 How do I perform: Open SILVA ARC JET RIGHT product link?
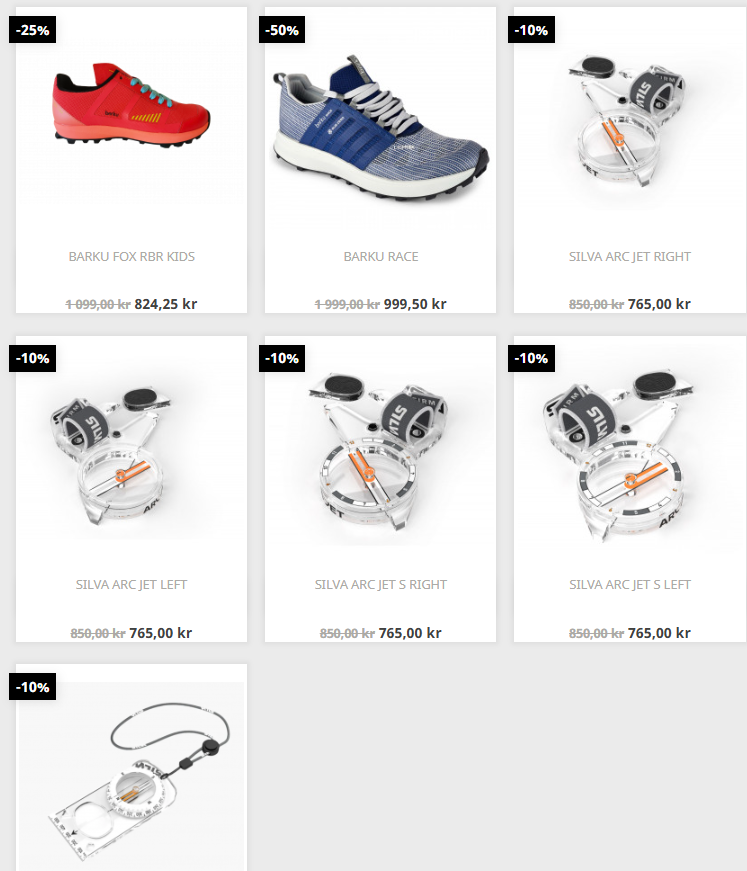(x=629, y=257)
